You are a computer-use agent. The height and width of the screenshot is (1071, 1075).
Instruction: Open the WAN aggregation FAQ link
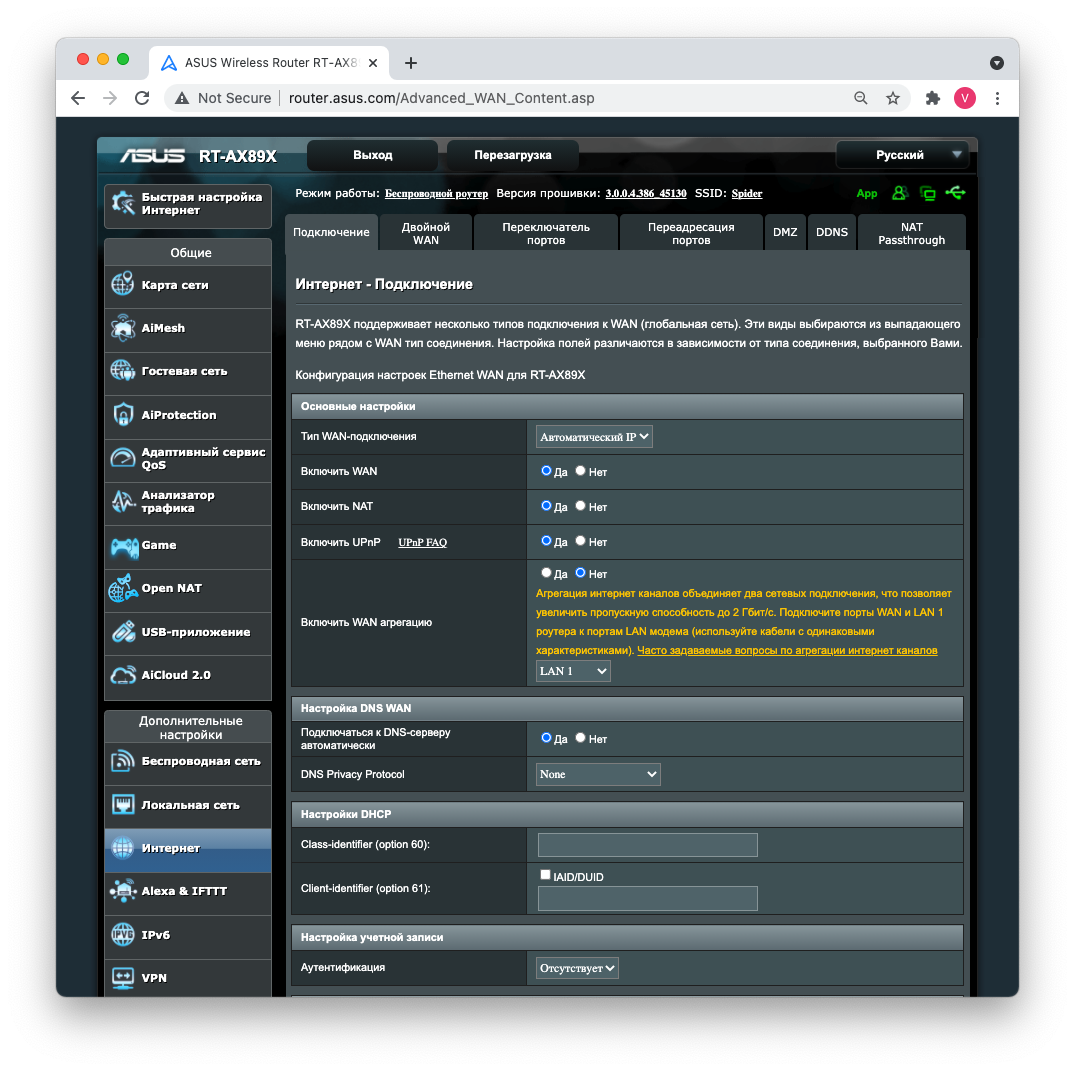(x=787, y=650)
